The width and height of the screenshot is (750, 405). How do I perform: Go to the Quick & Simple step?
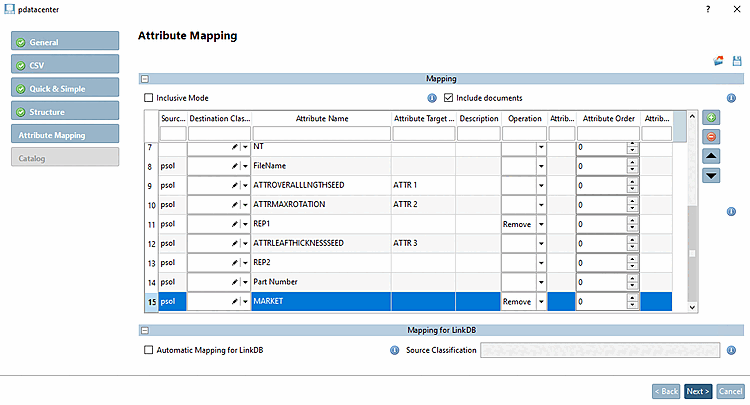pyautogui.click(x=65, y=88)
